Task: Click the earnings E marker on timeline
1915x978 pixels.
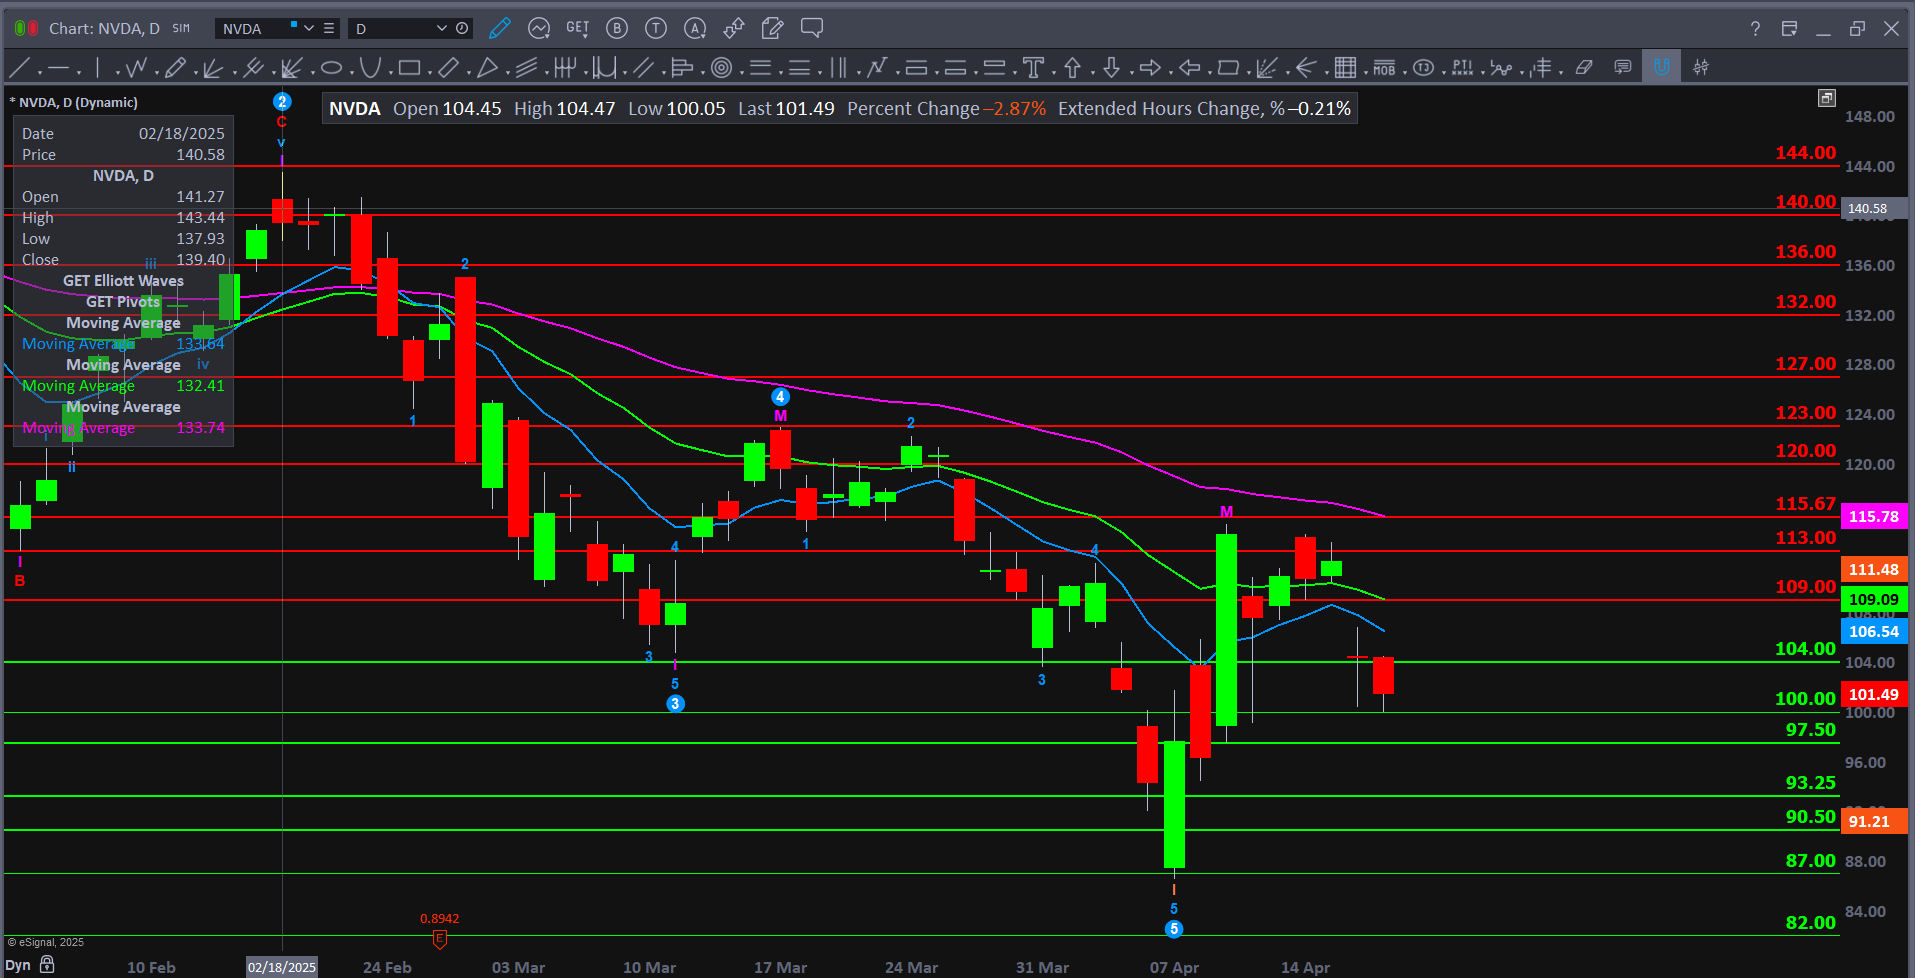Action: pos(439,939)
